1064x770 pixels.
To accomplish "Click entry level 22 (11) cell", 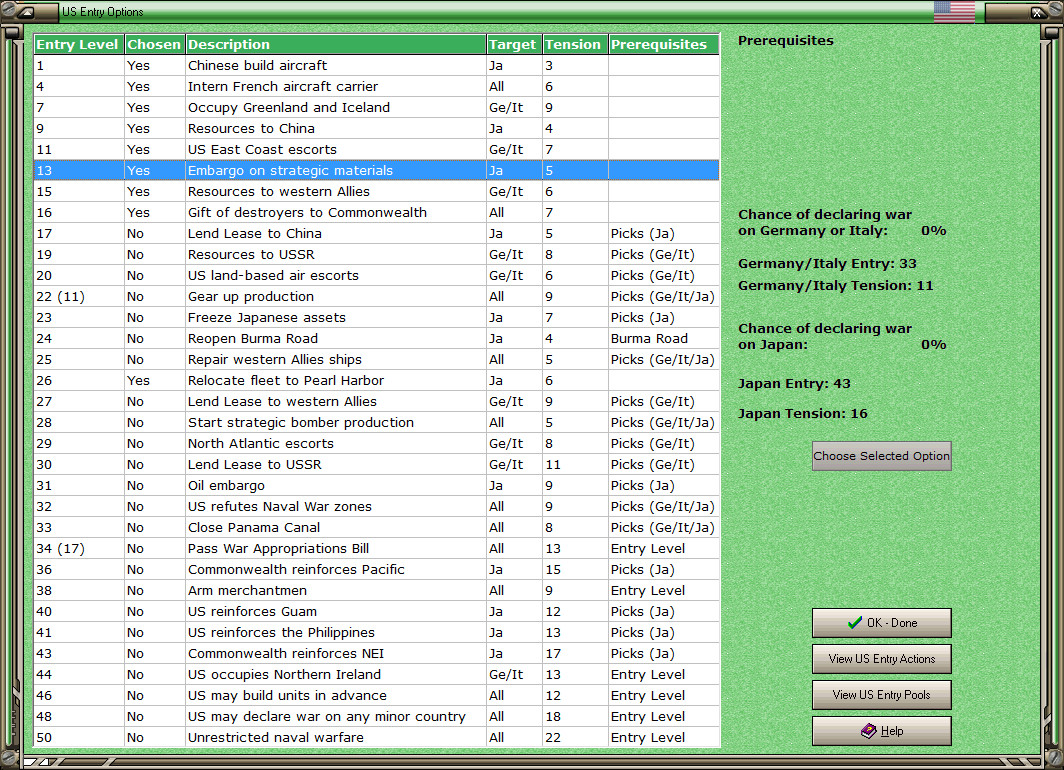I will [x=79, y=296].
